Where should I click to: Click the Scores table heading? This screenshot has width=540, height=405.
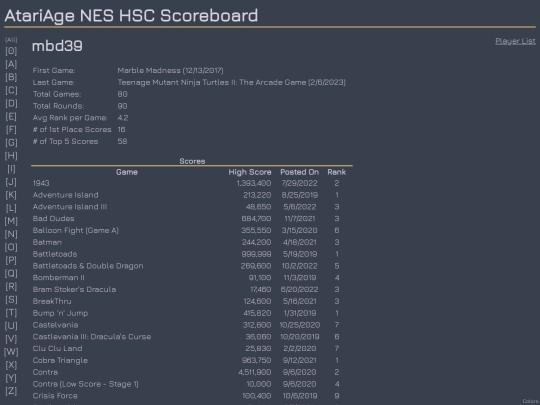[192, 161]
